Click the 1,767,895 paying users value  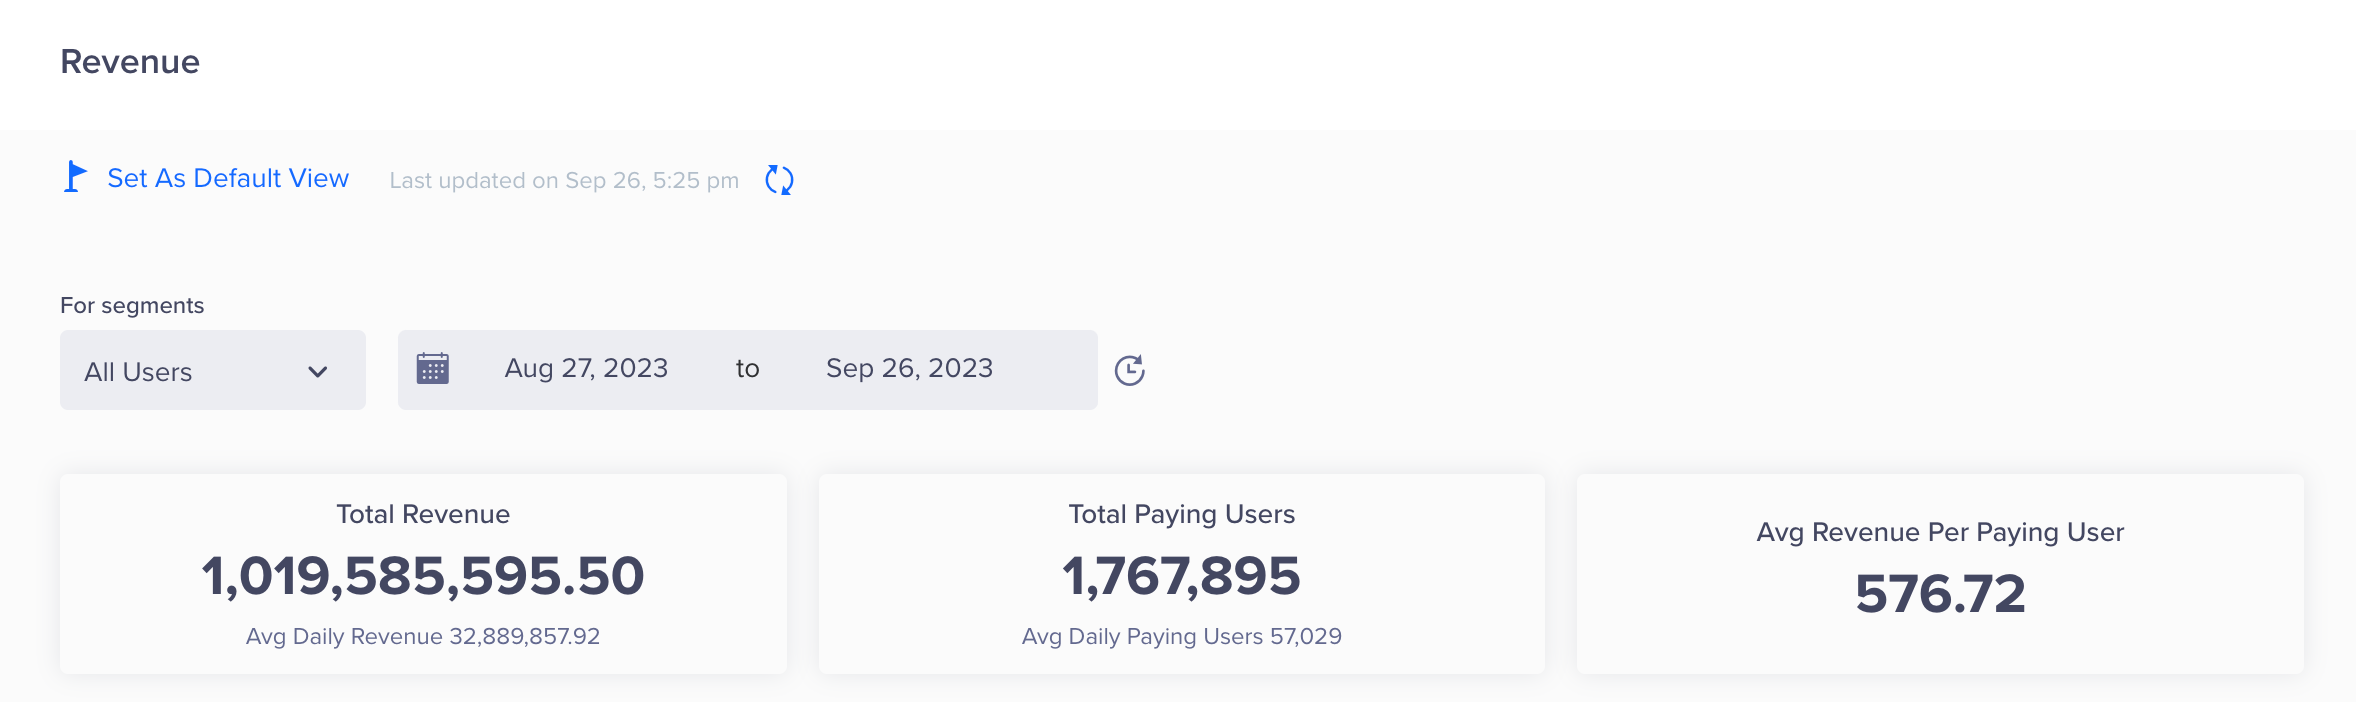(x=1181, y=576)
